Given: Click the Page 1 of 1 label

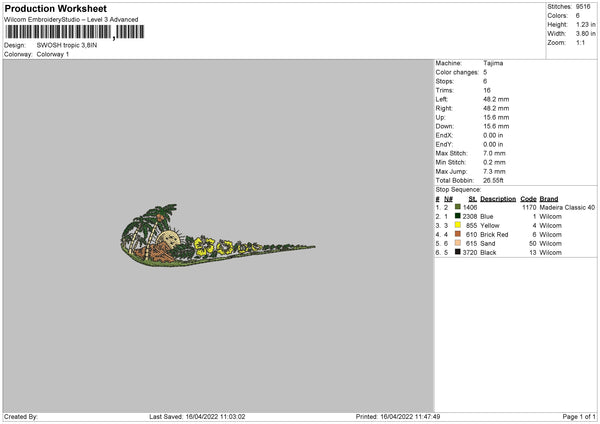Looking at the screenshot, I should 579,416.
